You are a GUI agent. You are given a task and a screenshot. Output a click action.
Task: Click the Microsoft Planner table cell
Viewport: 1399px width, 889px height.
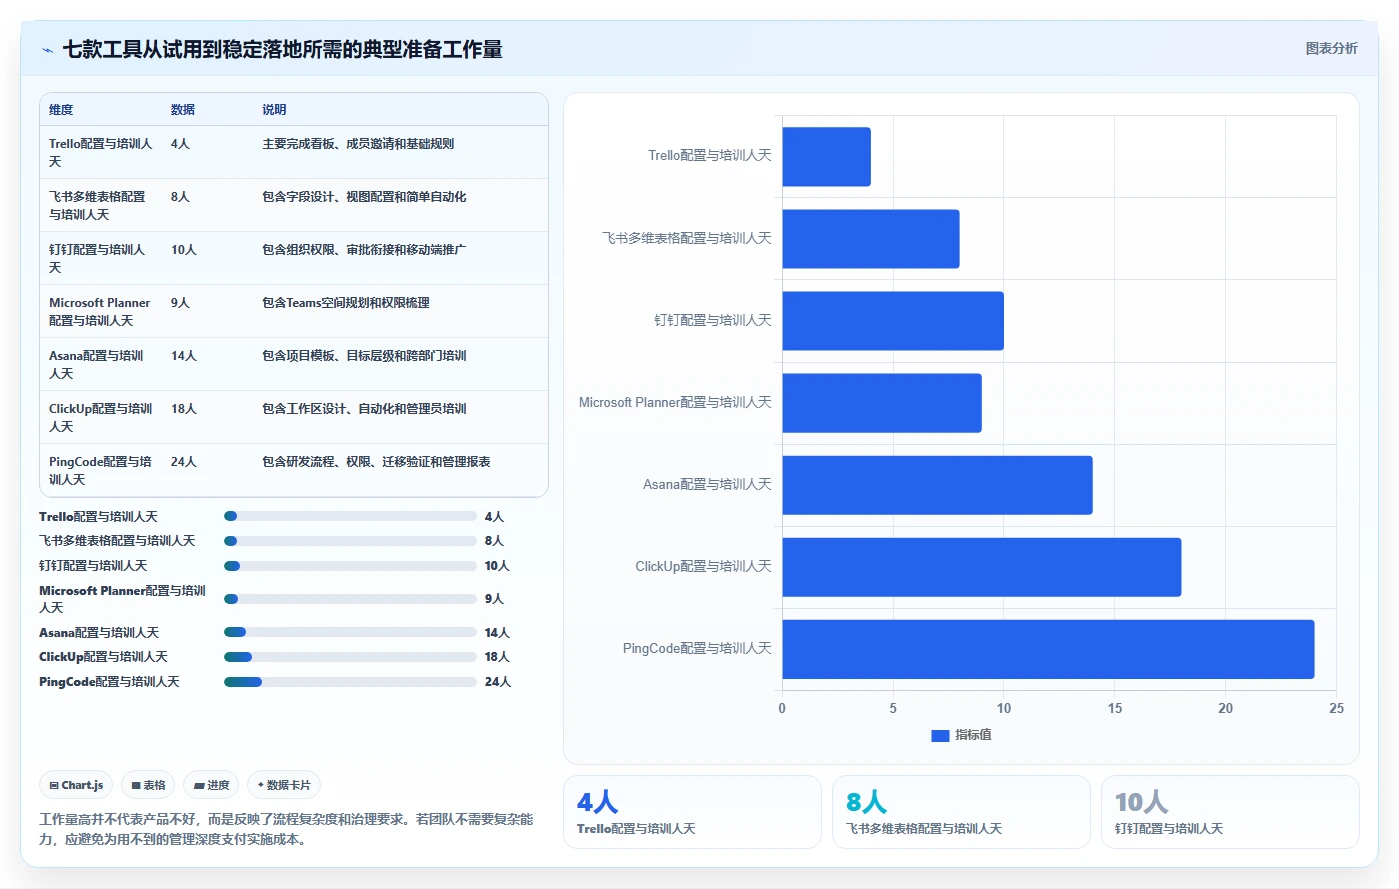(x=100, y=311)
